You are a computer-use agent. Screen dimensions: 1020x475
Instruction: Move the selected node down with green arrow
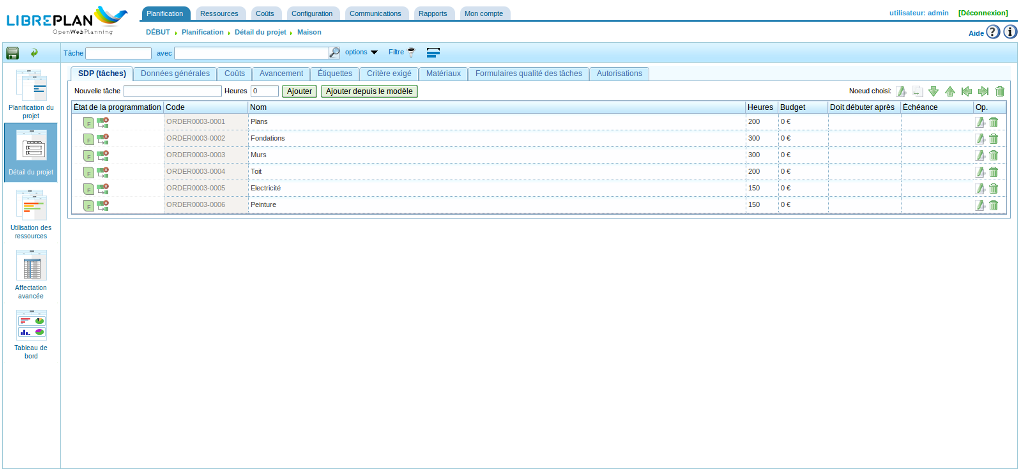click(933, 91)
